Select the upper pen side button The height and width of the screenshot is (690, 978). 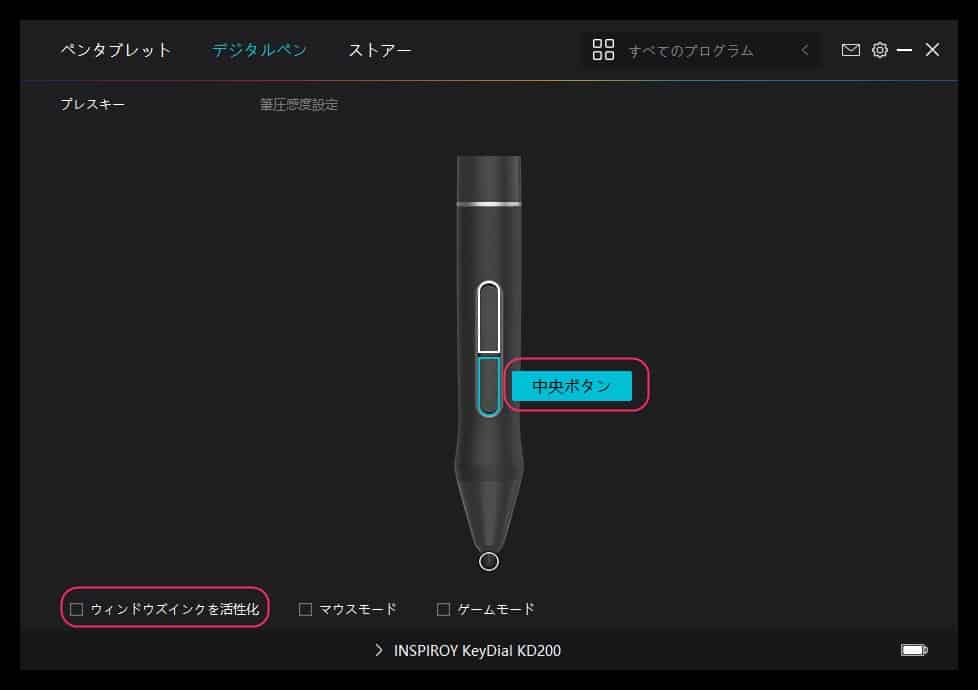point(489,317)
